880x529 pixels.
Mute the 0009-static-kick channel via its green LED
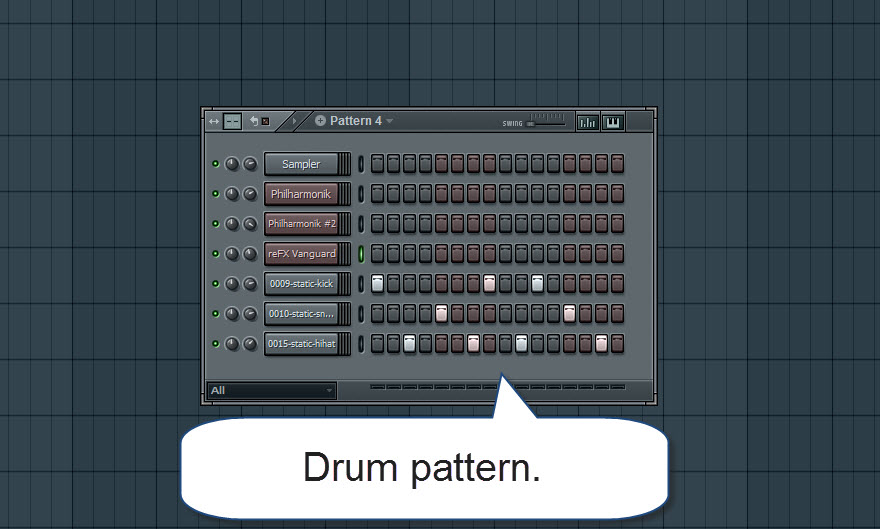pyautogui.click(x=216, y=284)
